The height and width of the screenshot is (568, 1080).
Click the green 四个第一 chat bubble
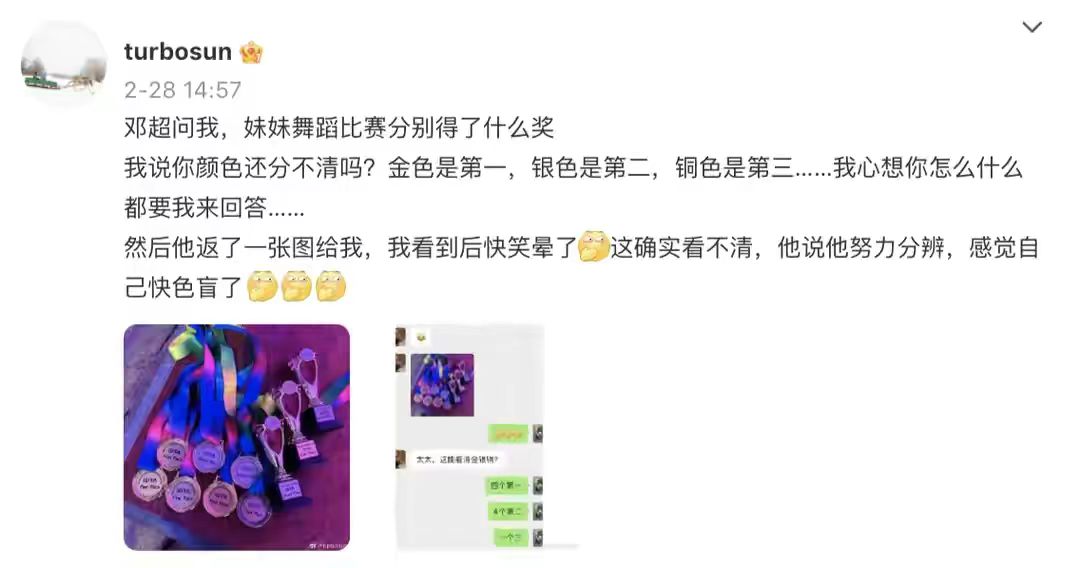[x=508, y=485]
